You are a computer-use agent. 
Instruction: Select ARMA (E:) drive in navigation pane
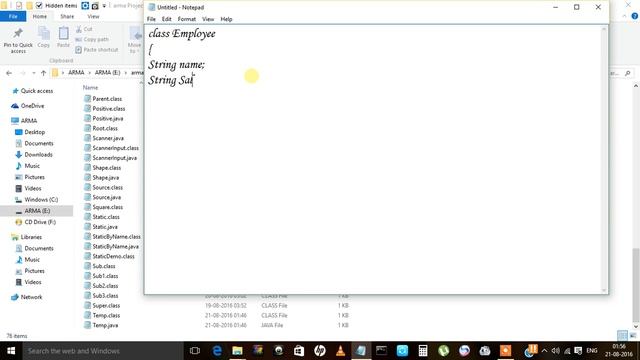pyautogui.click(x=37, y=211)
